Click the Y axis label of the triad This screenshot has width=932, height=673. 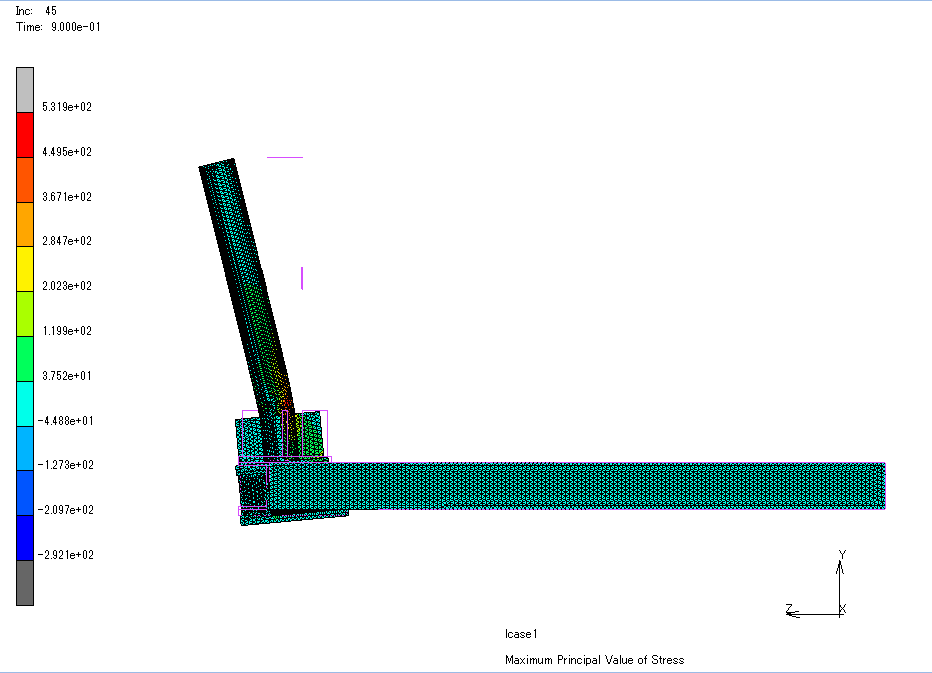[842, 554]
